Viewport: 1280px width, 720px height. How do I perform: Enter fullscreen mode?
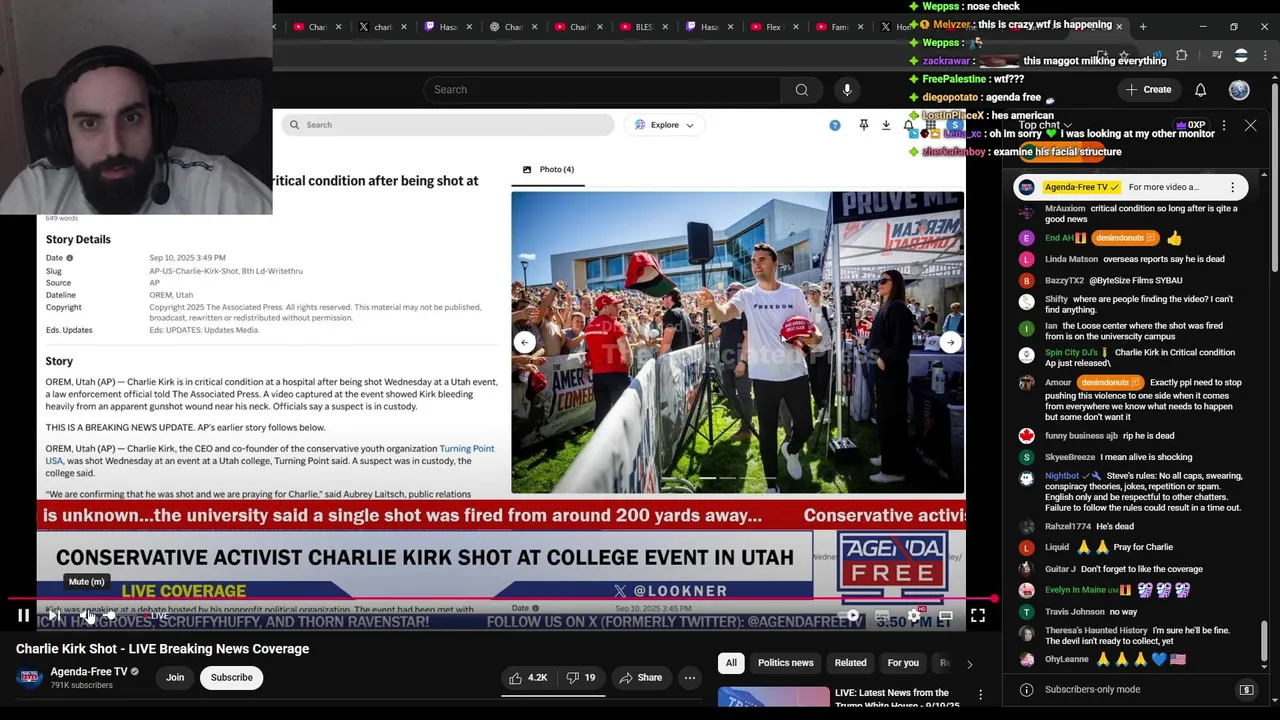[977, 616]
